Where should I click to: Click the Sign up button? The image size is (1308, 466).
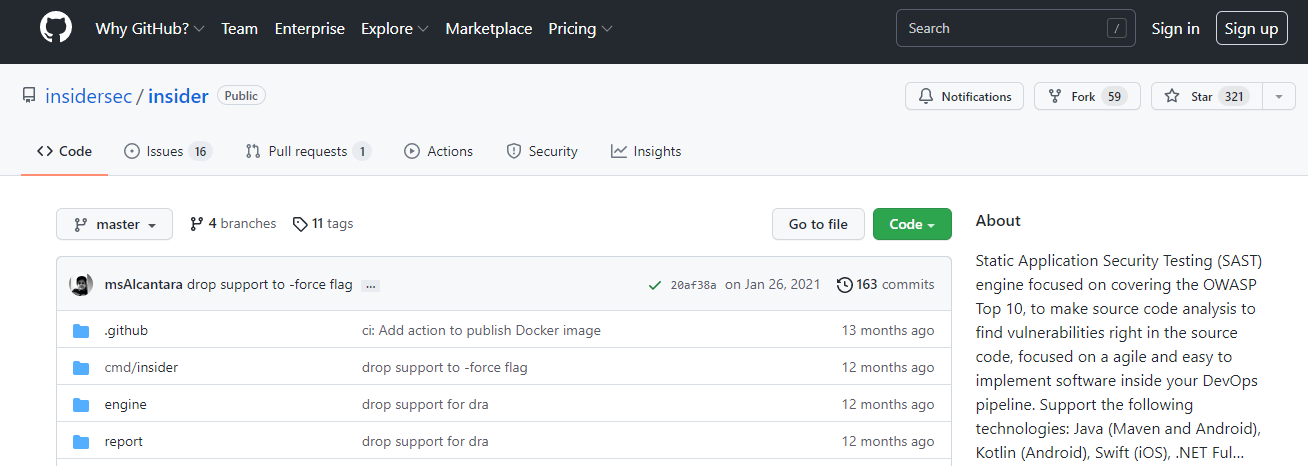(1252, 28)
